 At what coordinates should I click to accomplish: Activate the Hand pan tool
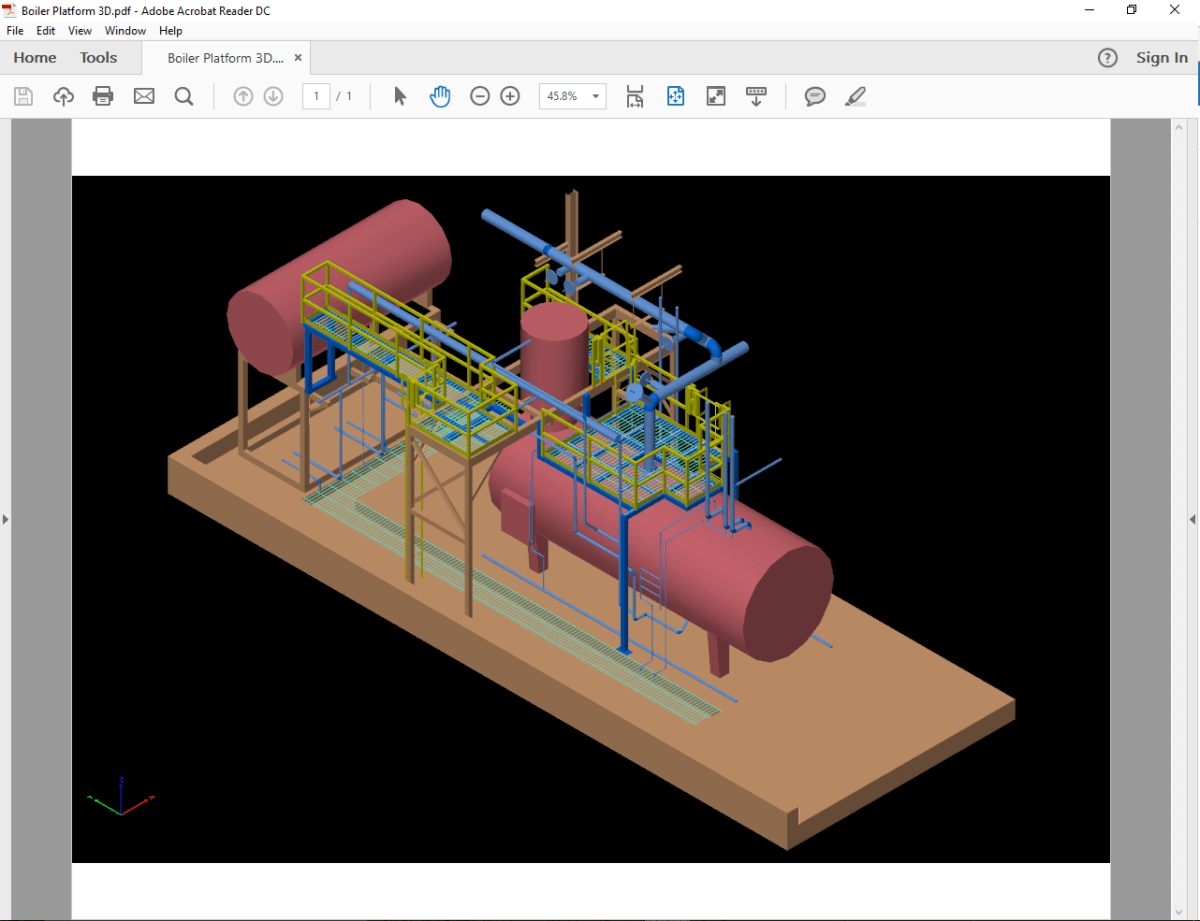pyautogui.click(x=440, y=96)
